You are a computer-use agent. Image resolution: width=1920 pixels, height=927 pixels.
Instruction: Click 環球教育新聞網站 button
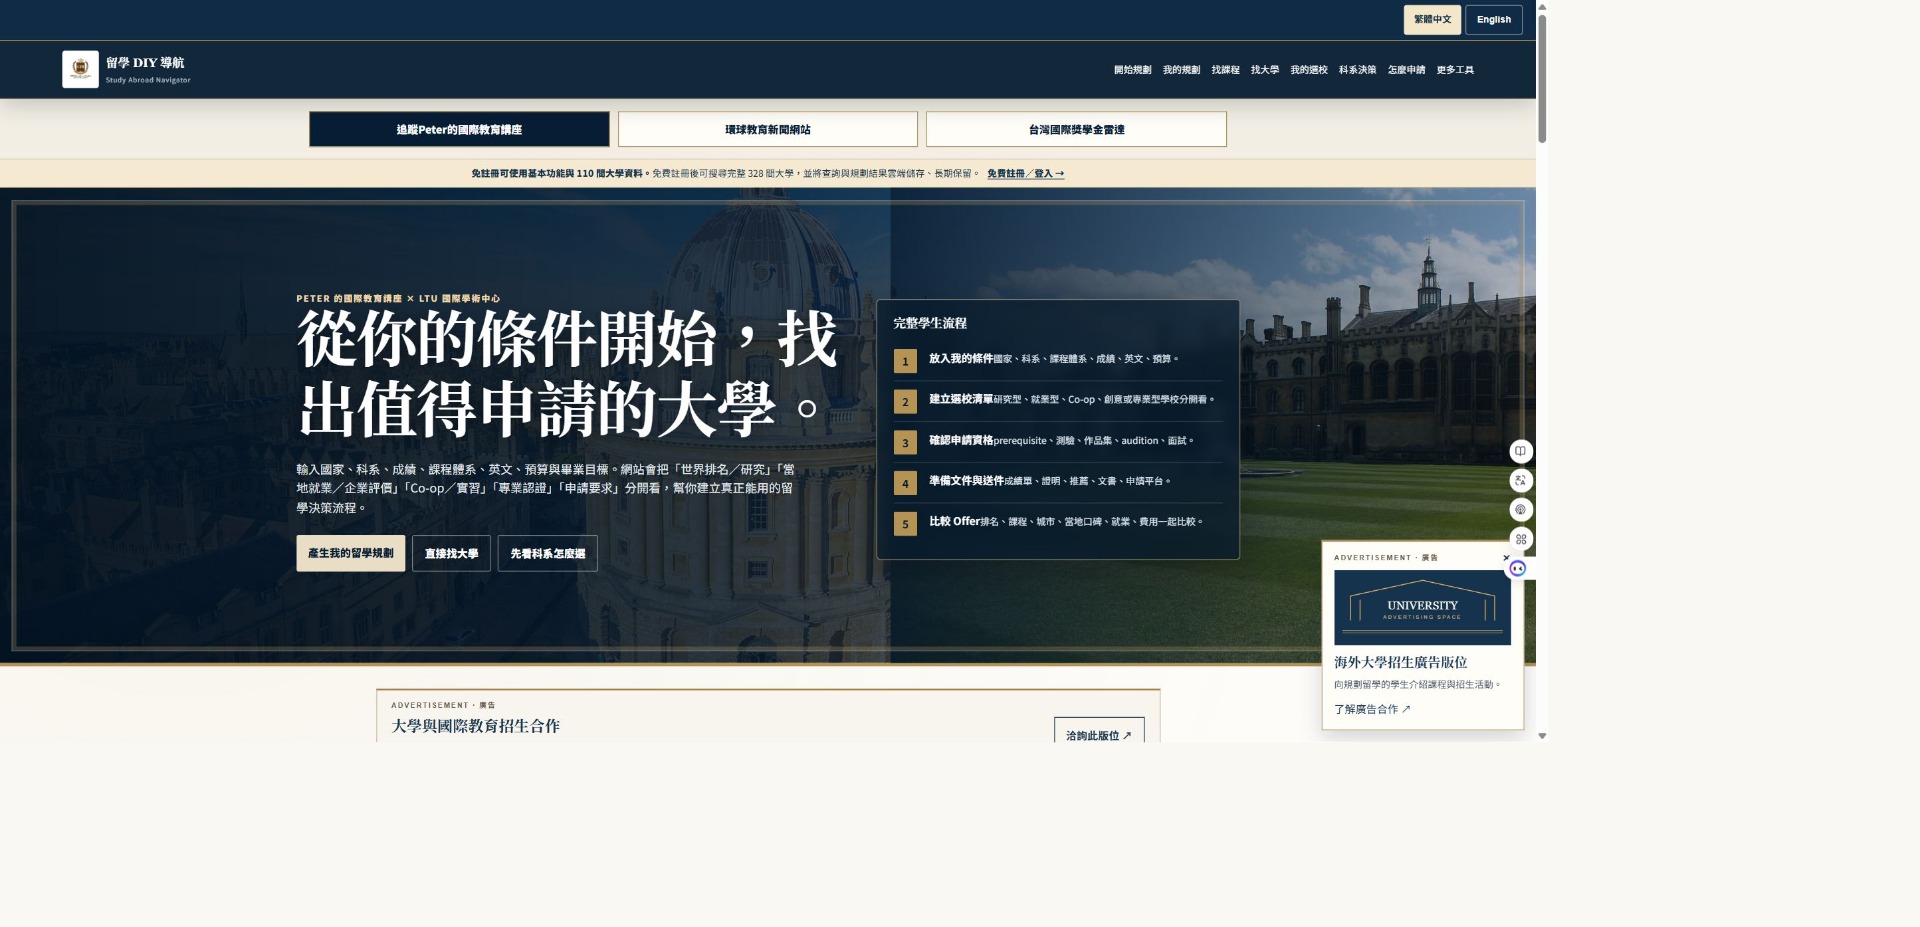click(768, 129)
